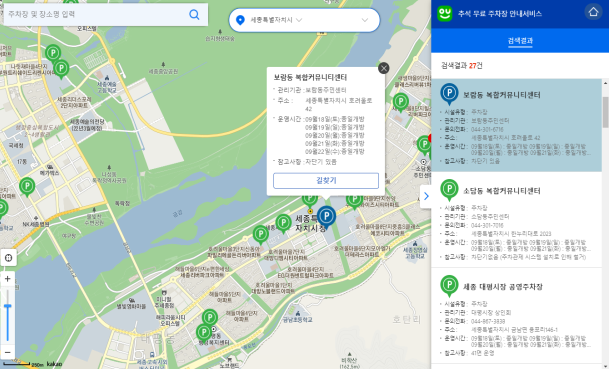The height and width of the screenshot is (370, 609).
Task: Switch to the 검색결과 tab
Action: click(x=520, y=41)
